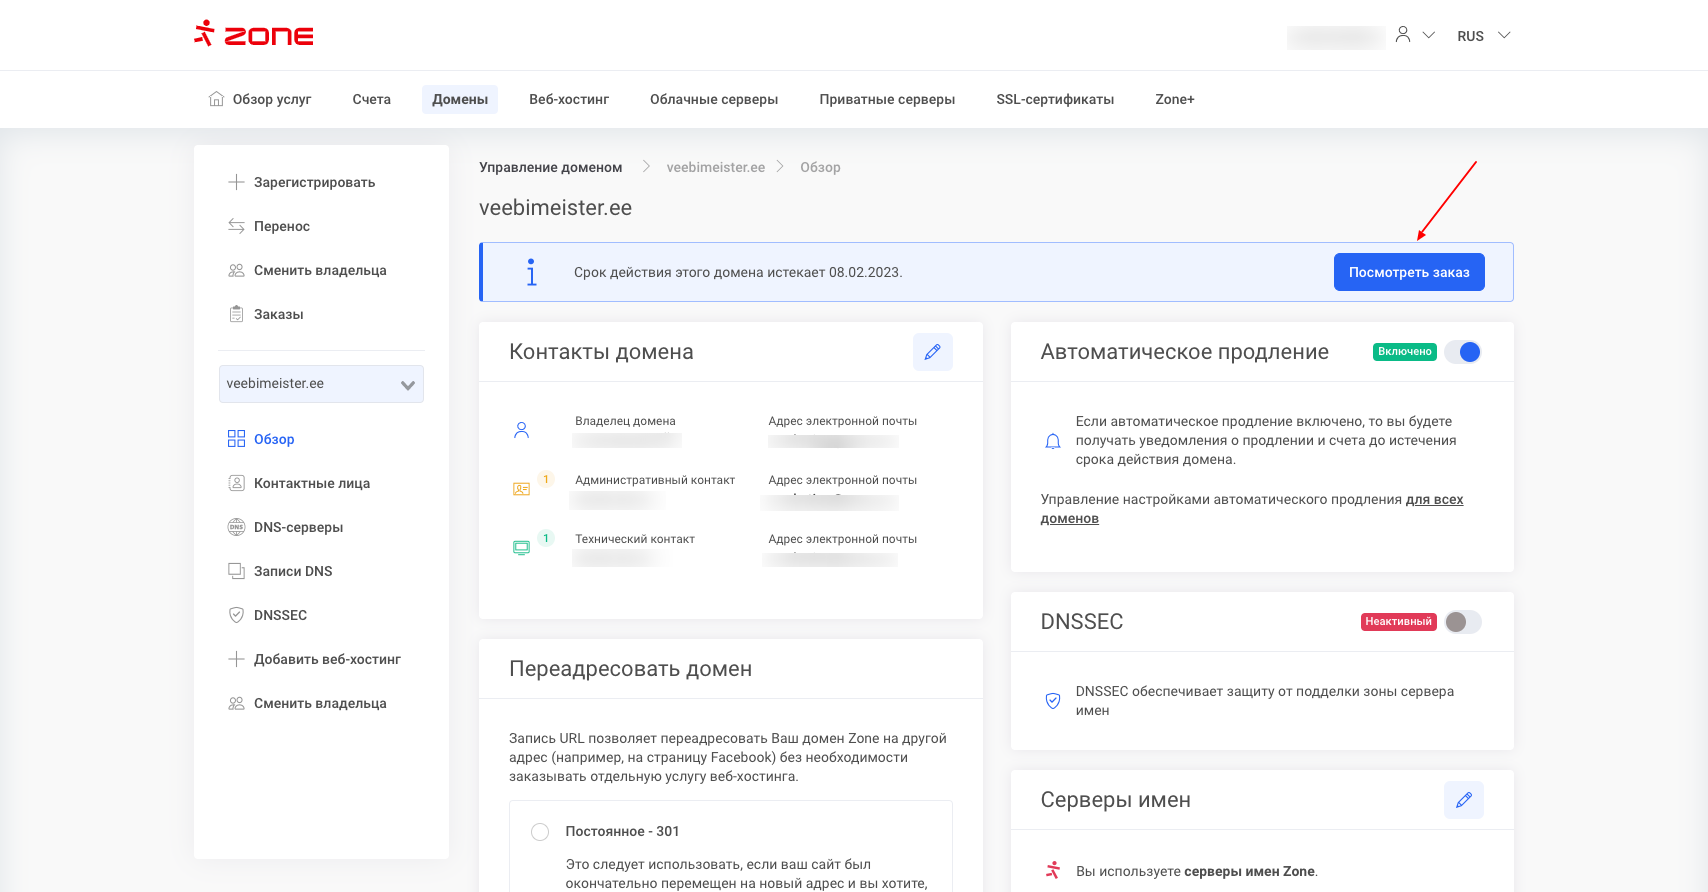
Task: Expand the user account chevron
Action: click(x=1429, y=35)
